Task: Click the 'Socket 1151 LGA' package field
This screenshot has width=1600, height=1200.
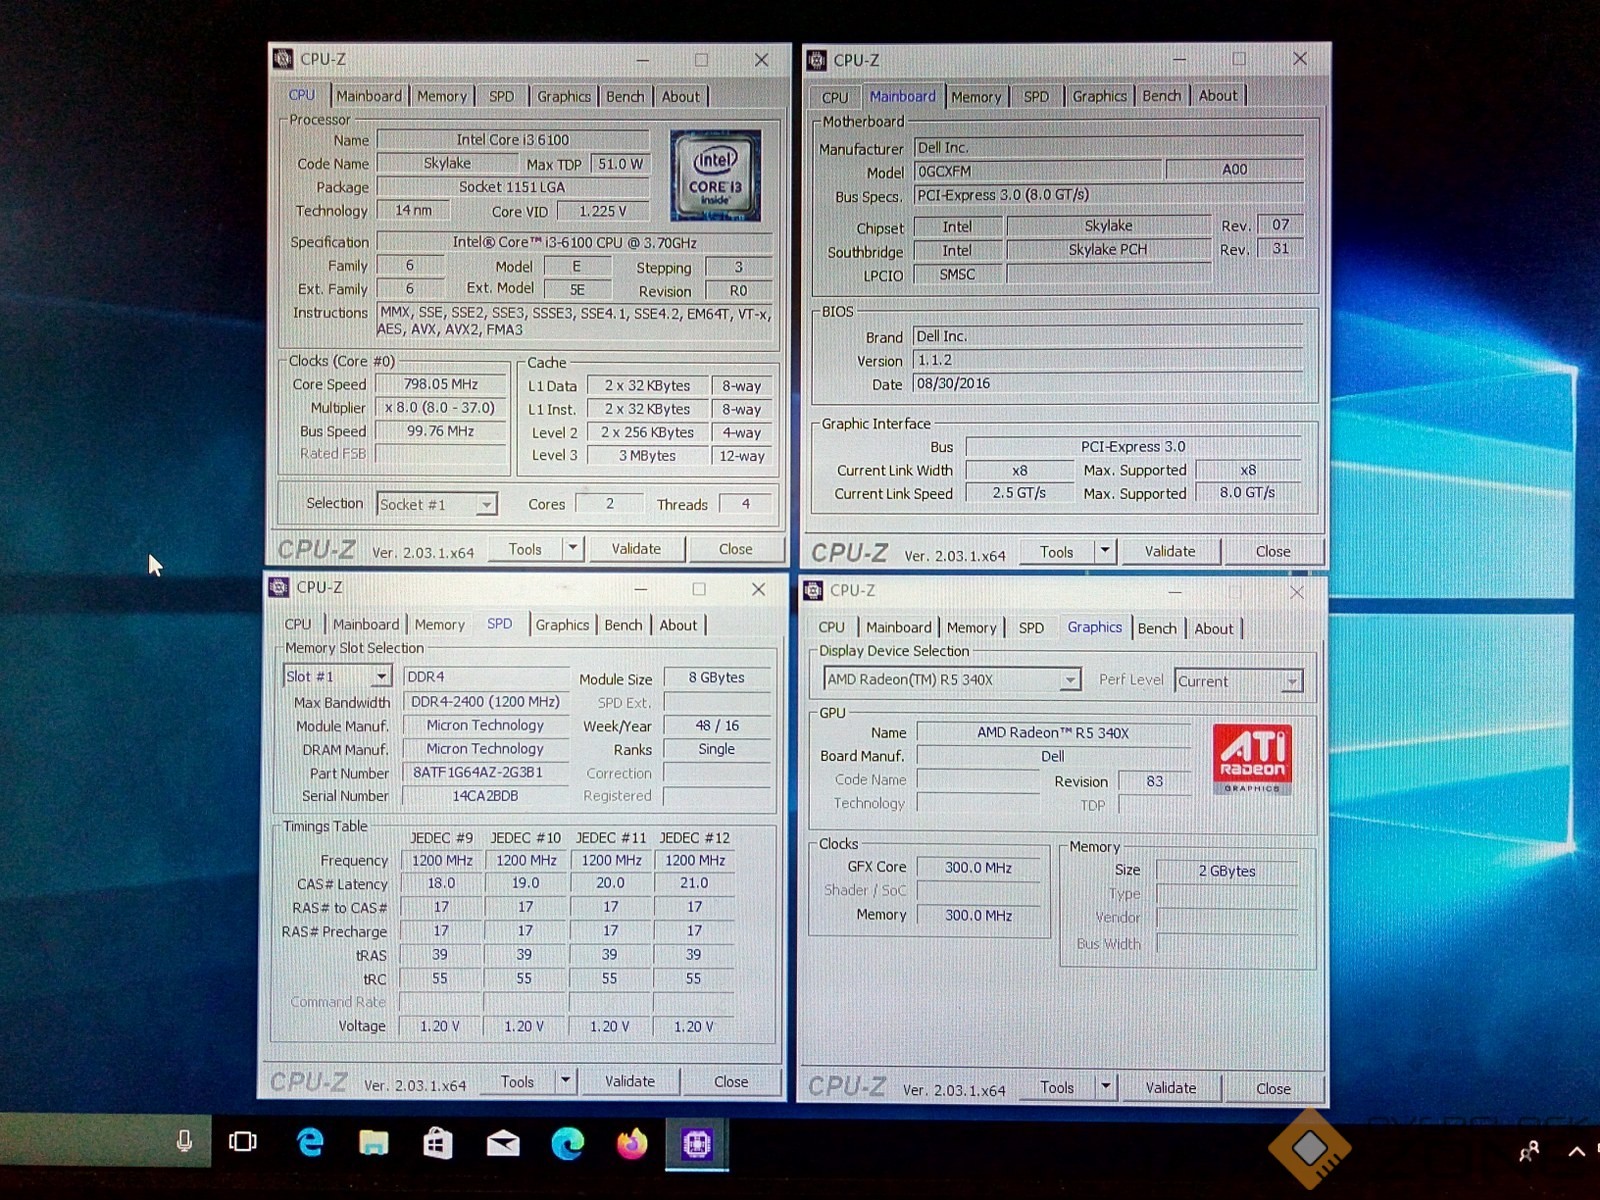Action: [x=513, y=187]
